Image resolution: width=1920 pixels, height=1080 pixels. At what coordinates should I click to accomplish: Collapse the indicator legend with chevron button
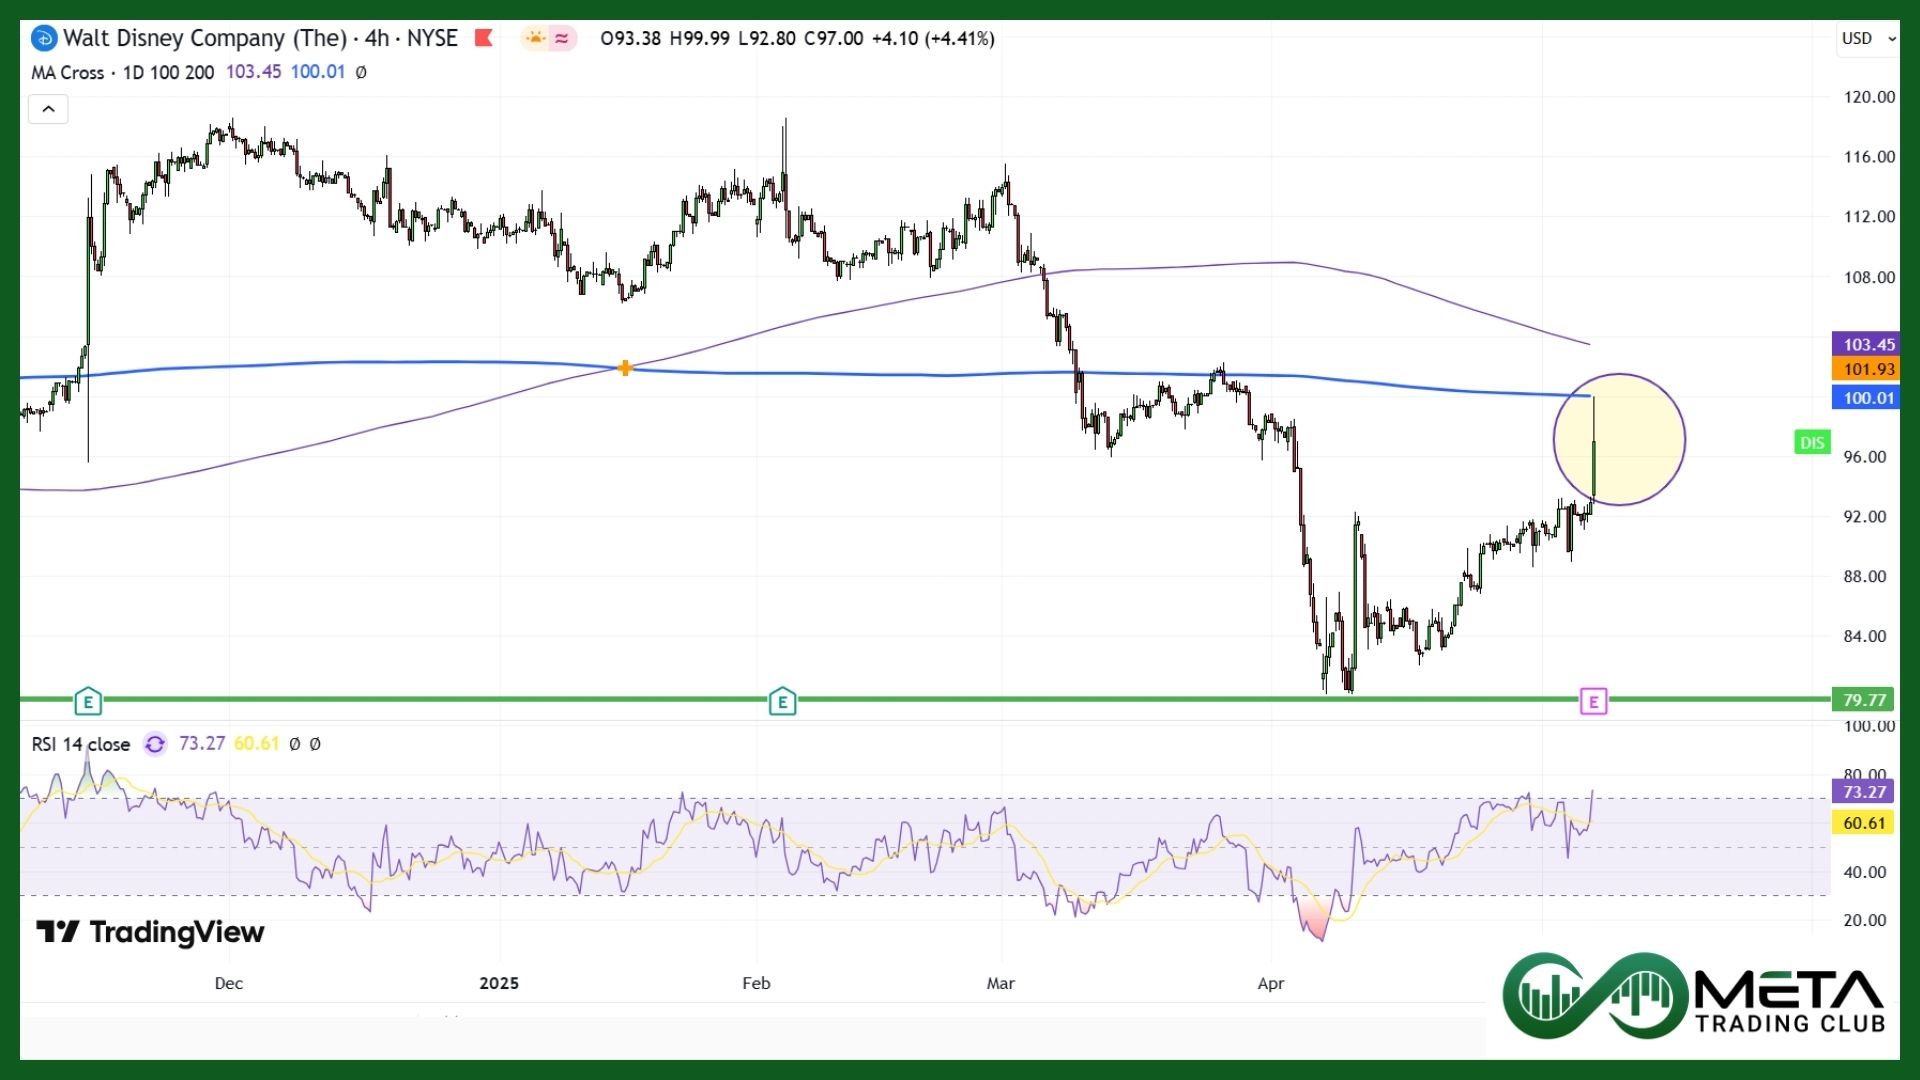(x=48, y=109)
